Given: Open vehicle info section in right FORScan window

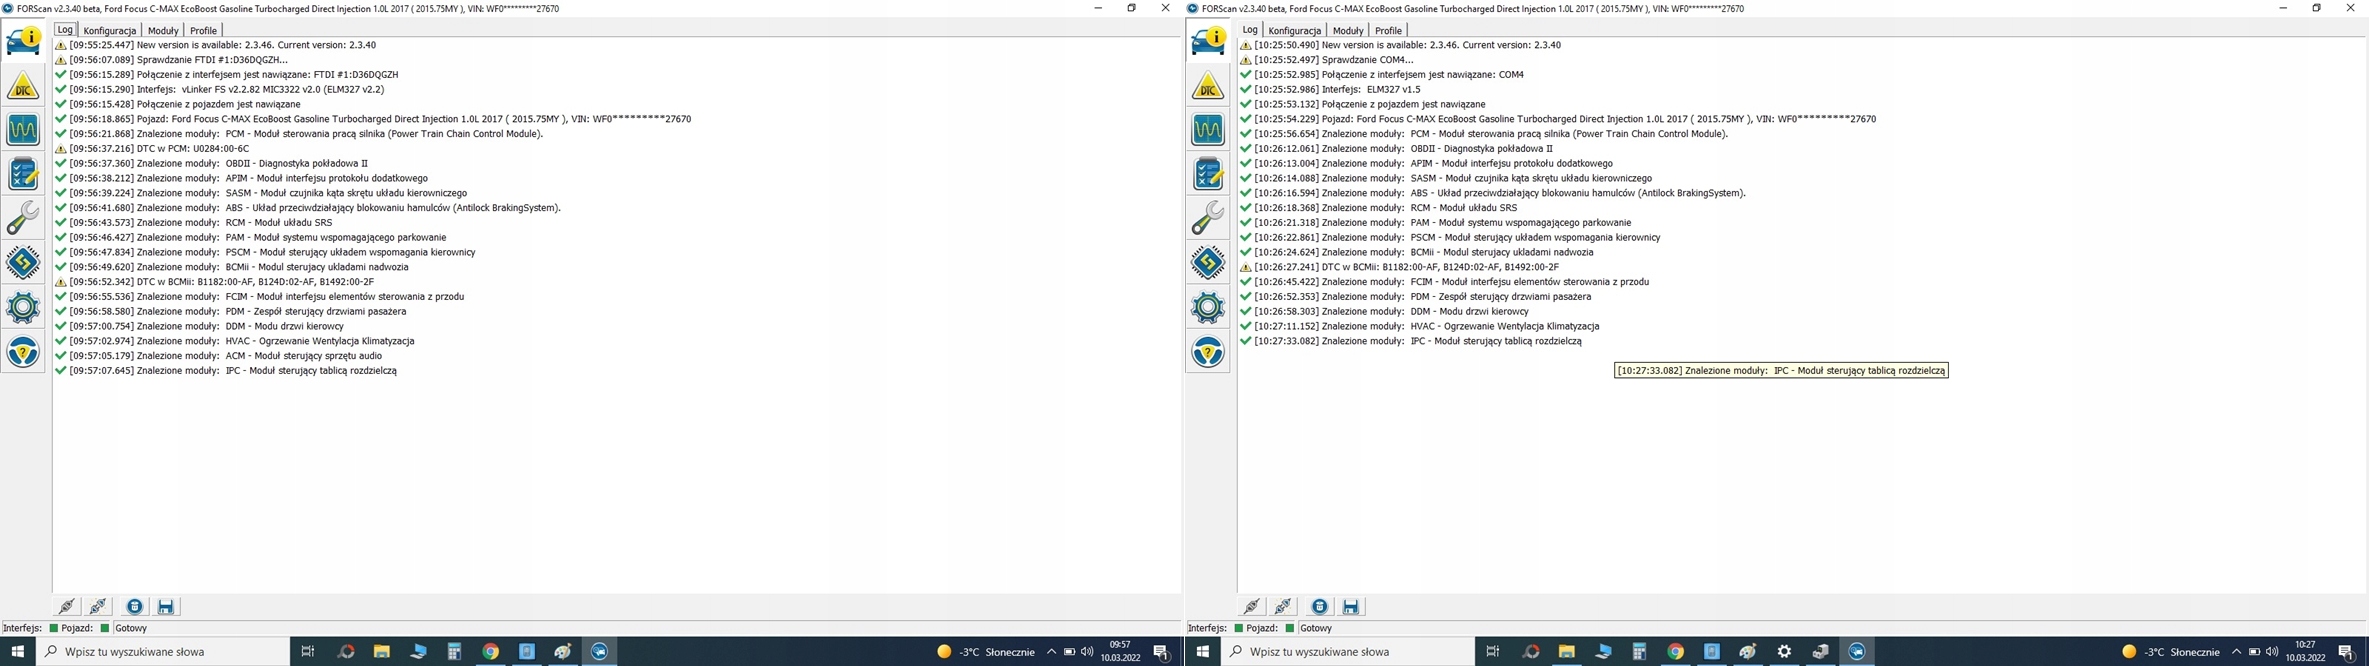Looking at the screenshot, I should (1208, 41).
